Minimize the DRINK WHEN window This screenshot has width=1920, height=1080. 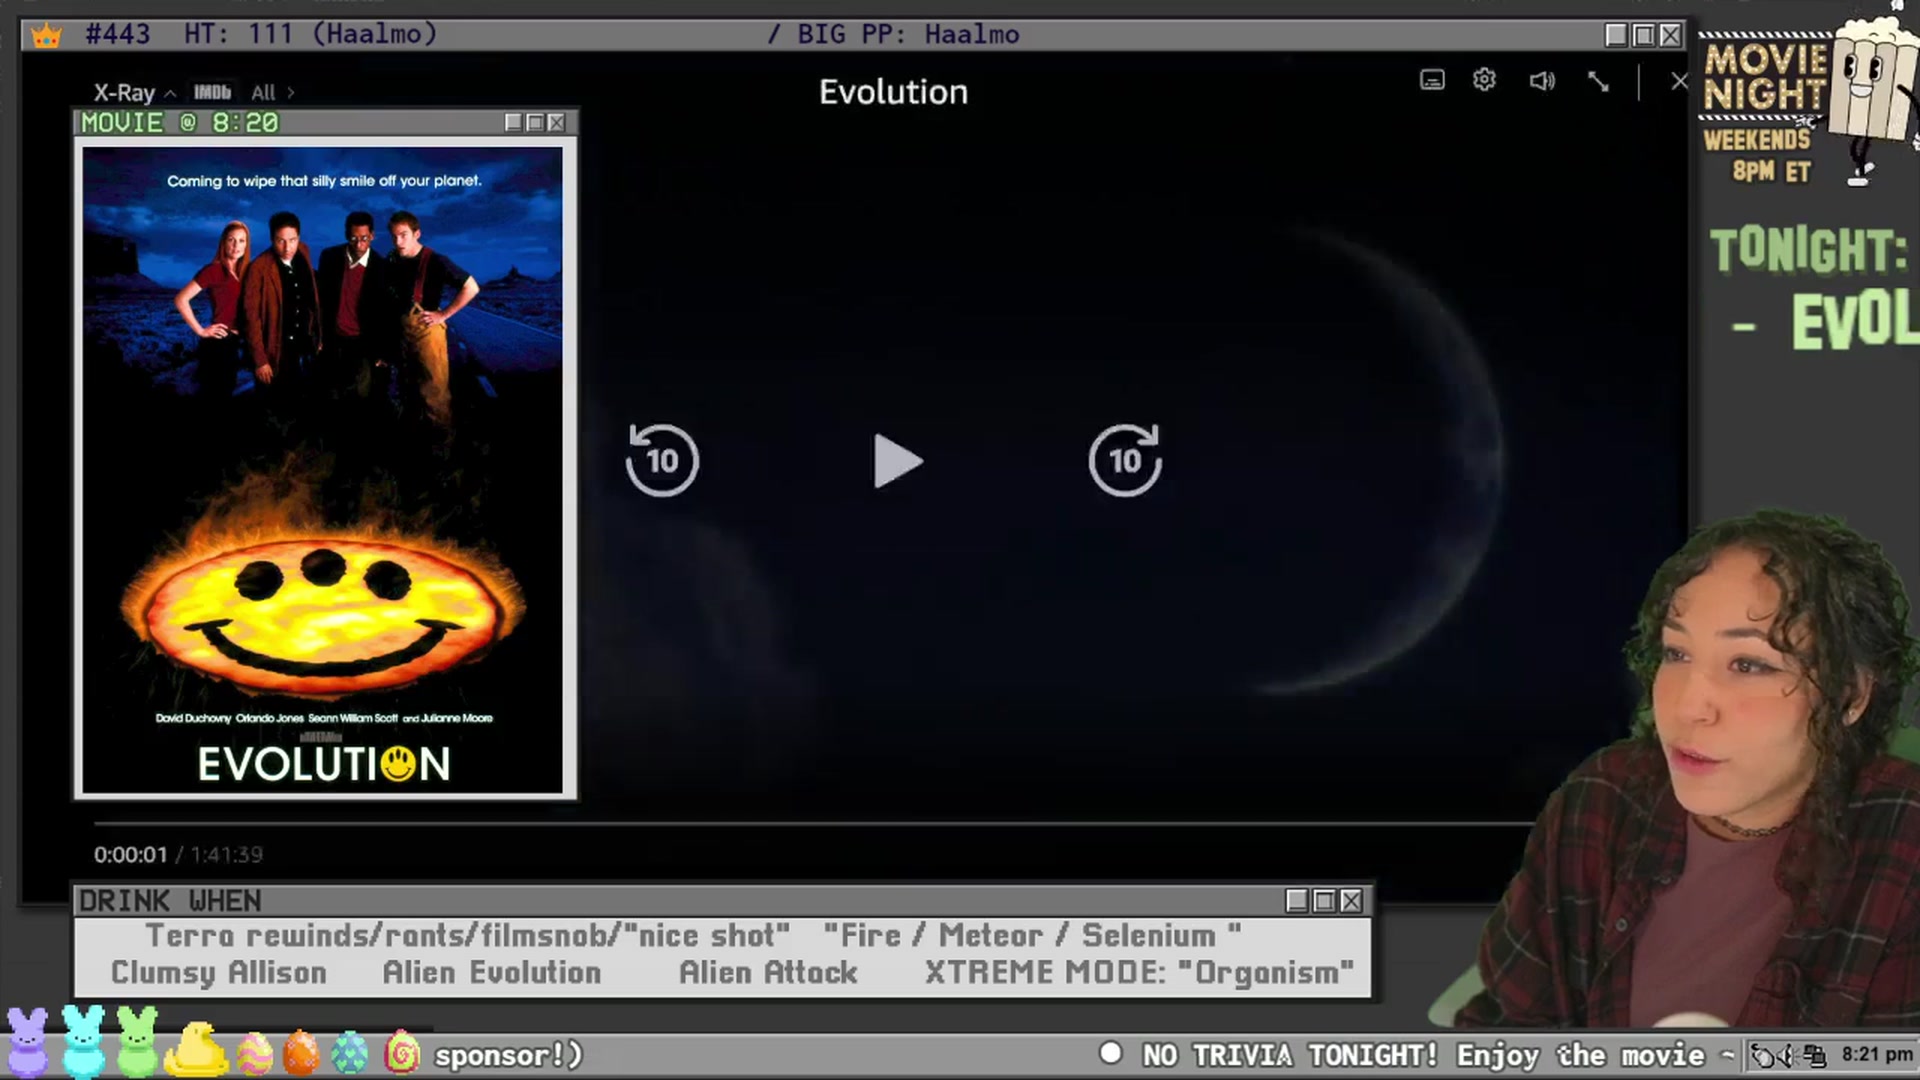coord(1297,901)
